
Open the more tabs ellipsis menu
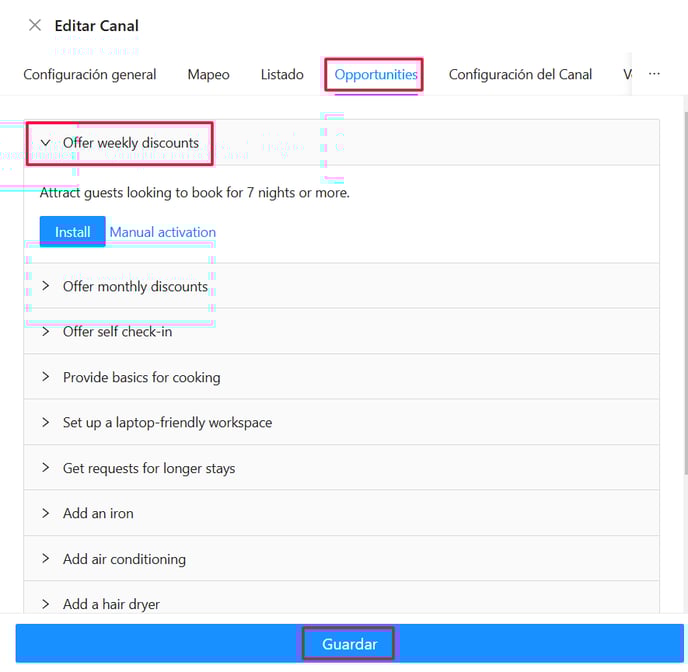click(x=654, y=74)
